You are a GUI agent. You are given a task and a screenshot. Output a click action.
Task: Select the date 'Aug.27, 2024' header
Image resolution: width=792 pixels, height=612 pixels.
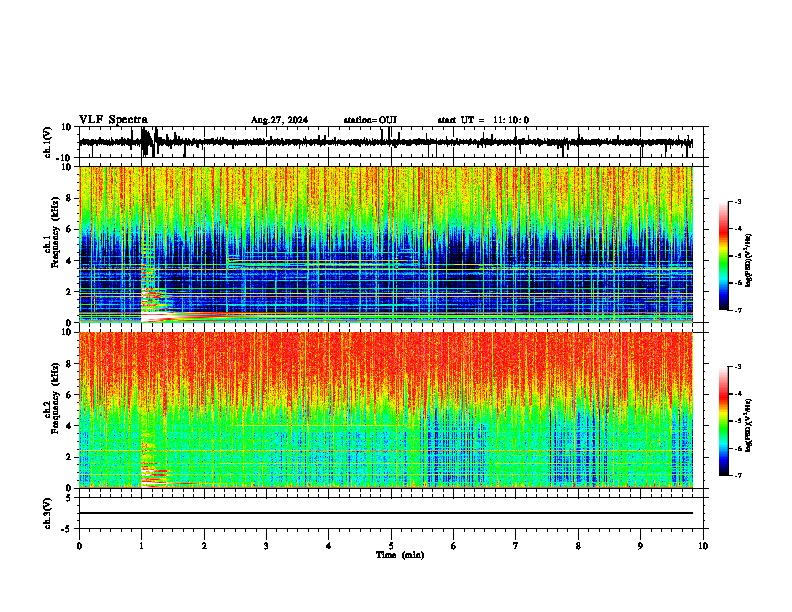click(279, 120)
